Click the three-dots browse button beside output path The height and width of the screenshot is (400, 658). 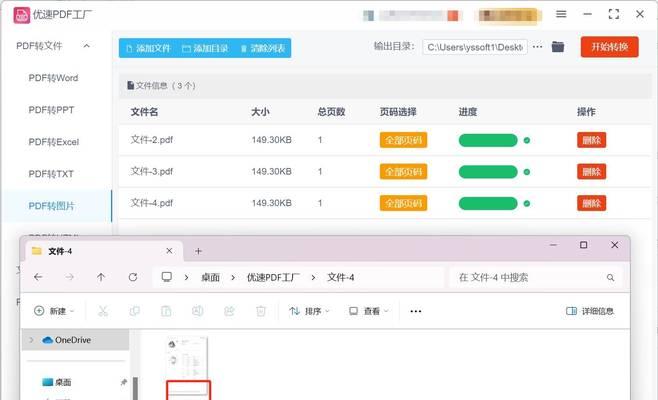[538, 47]
